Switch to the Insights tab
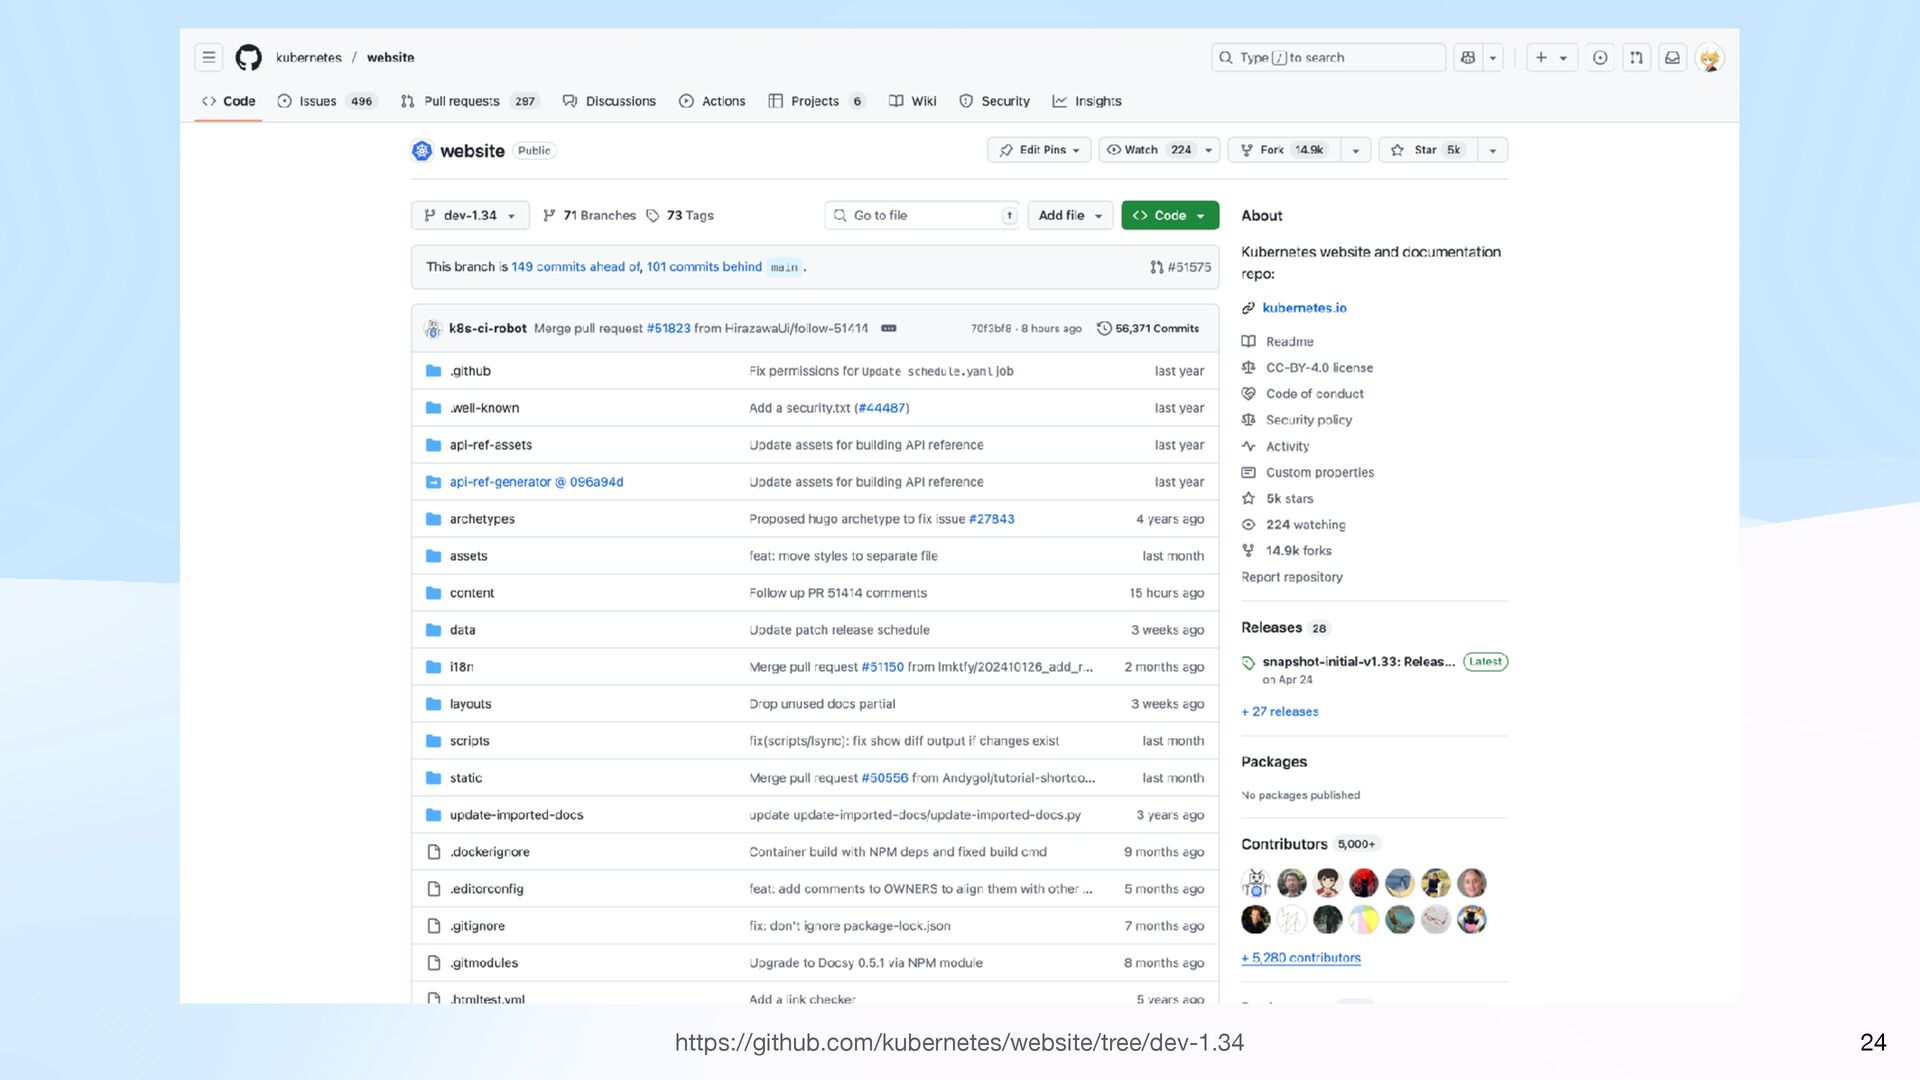Image resolution: width=1920 pixels, height=1080 pixels. pyautogui.click(x=1087, y=101)
